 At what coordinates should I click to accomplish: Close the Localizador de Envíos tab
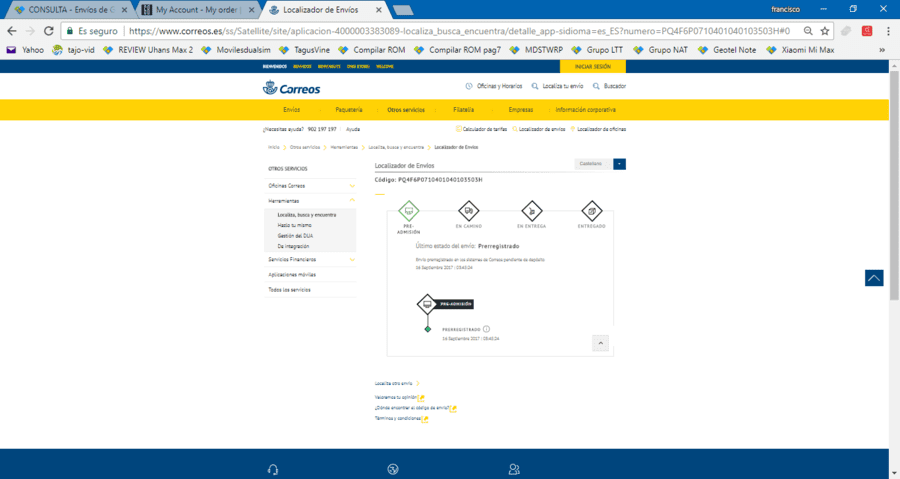click(379, 10)
